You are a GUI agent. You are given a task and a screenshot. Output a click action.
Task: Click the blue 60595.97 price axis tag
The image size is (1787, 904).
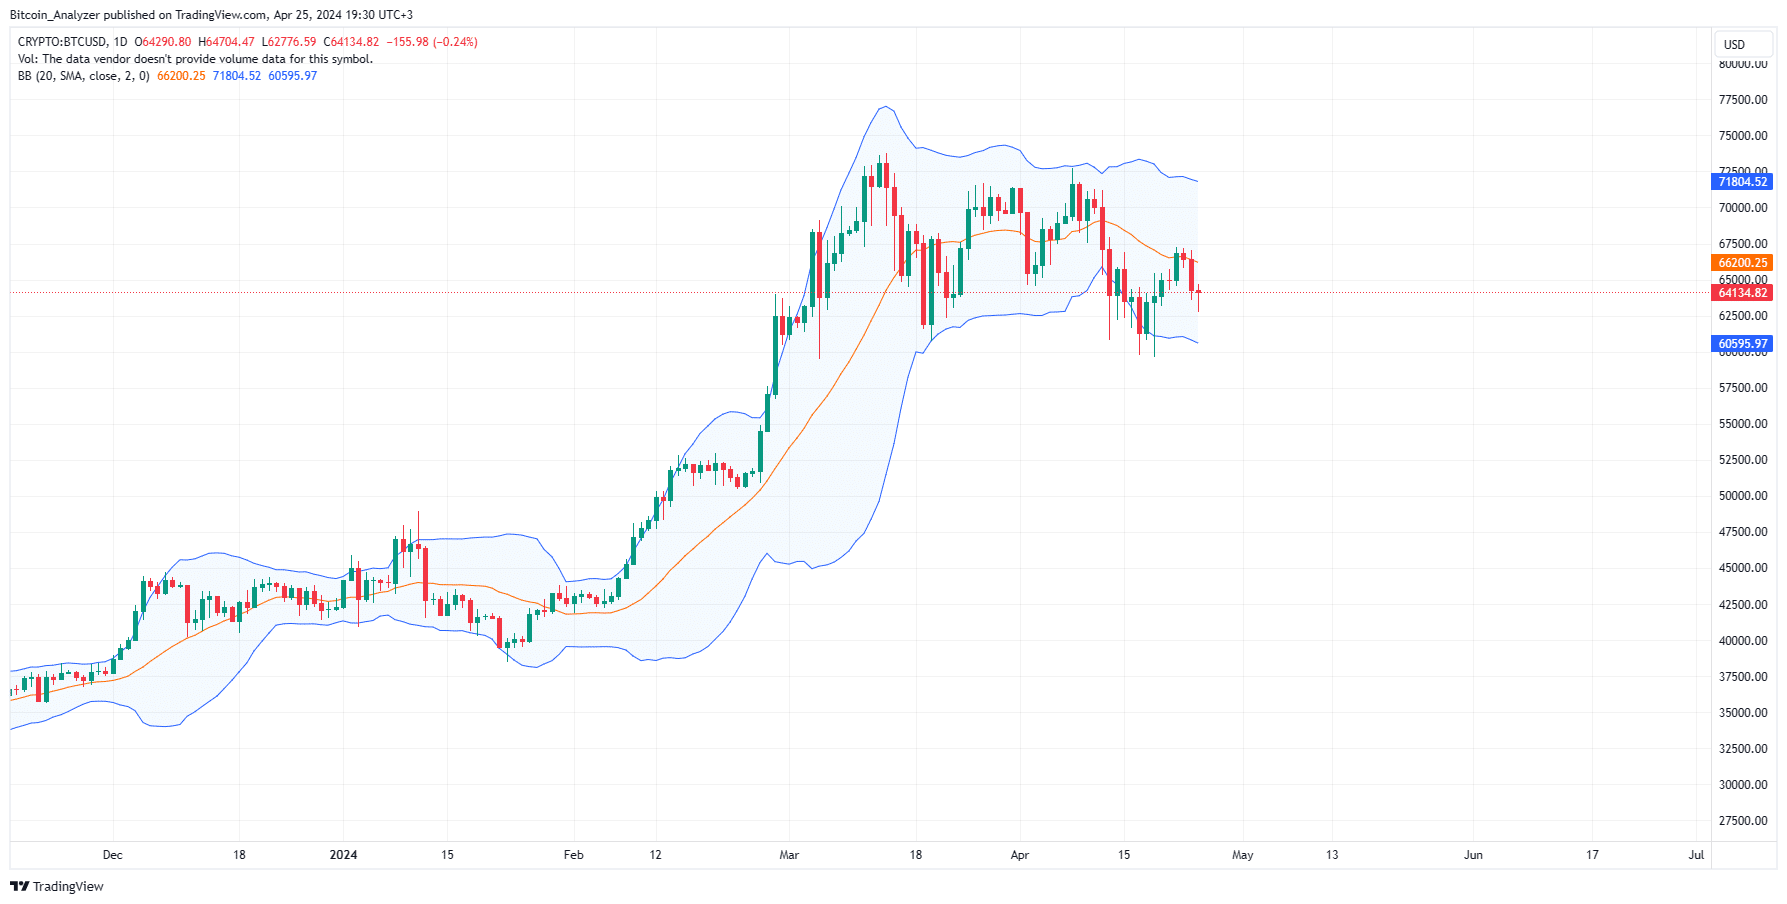tap(1743, 344)
